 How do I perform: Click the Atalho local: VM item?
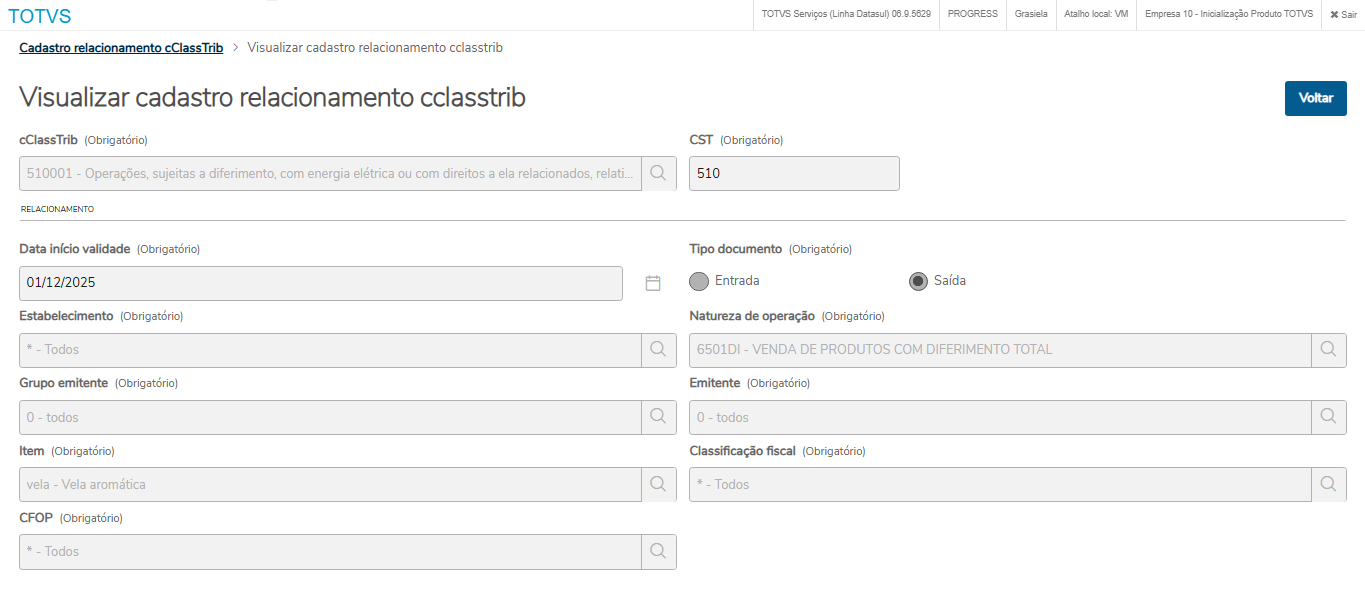coord(1096,14)
